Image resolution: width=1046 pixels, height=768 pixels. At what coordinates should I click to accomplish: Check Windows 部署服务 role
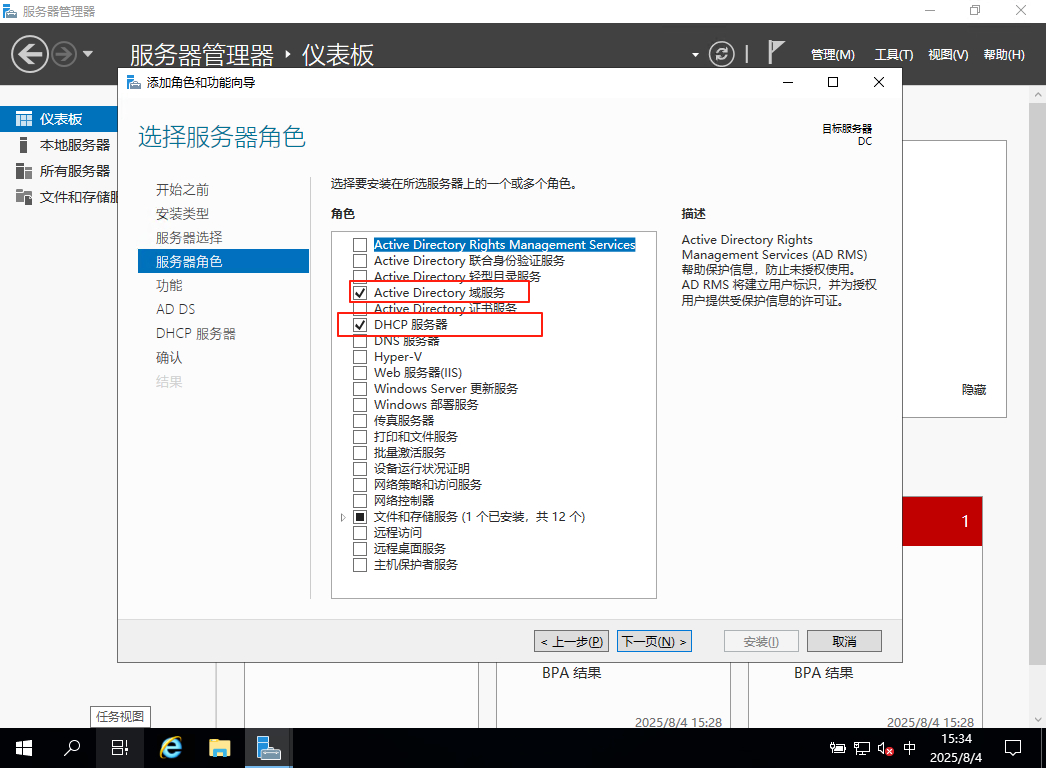(360, 405)
